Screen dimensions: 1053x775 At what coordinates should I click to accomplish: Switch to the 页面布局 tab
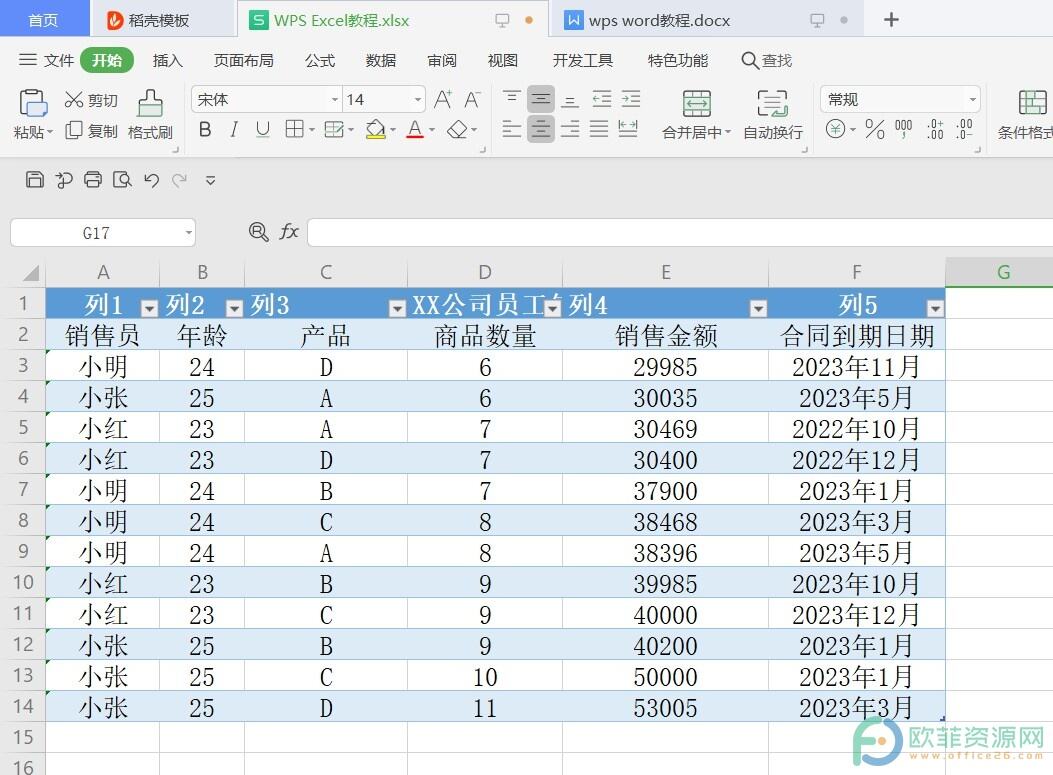click(x=244, y=60)
